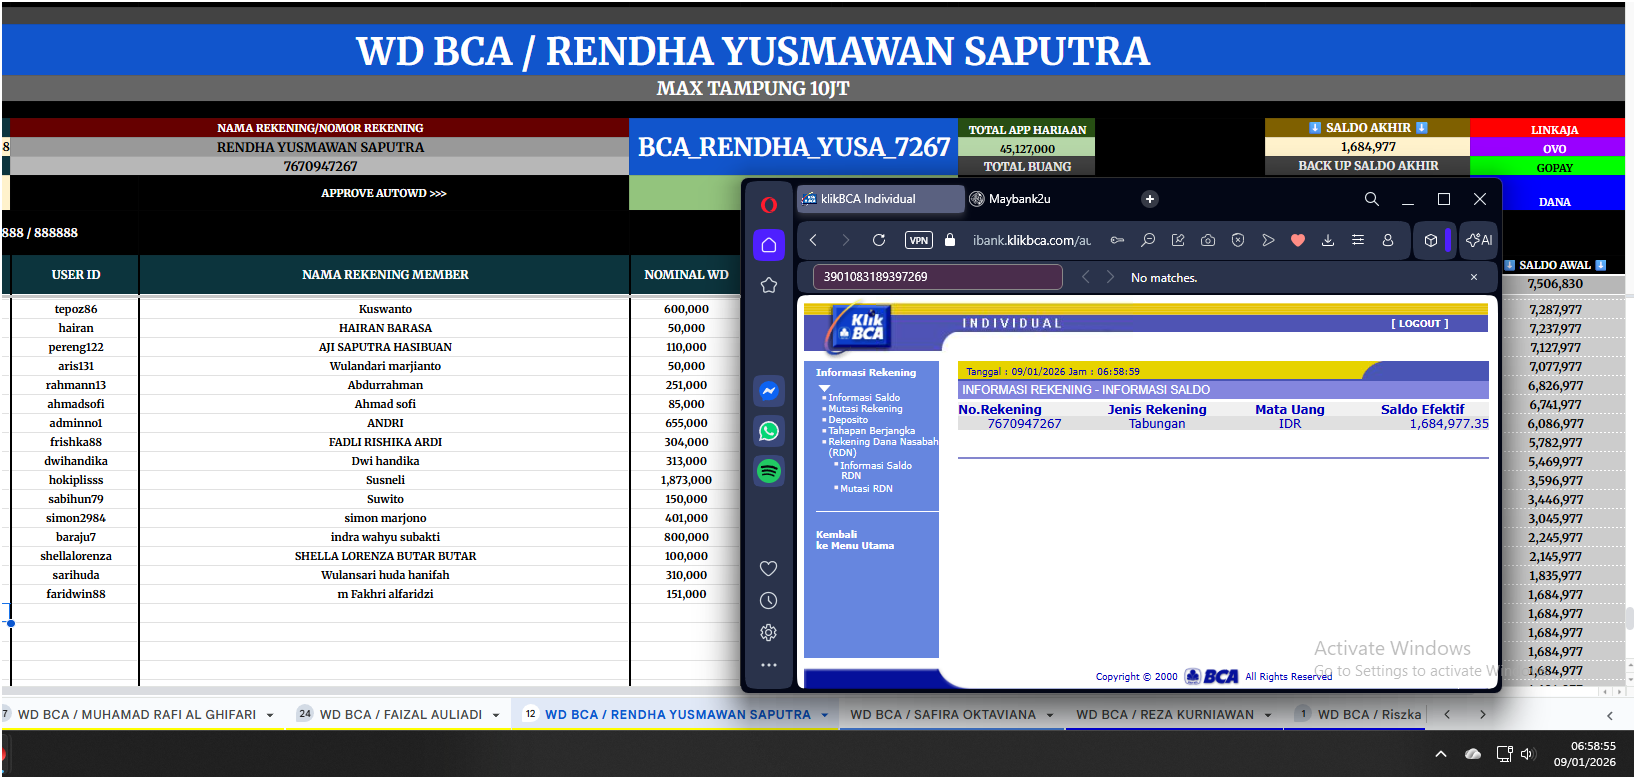This screenshot has width=1636, height=779.
Task: Open dropdown arrow for SAFIRA OKTAVIANA tab
Action: (1050, 716)
